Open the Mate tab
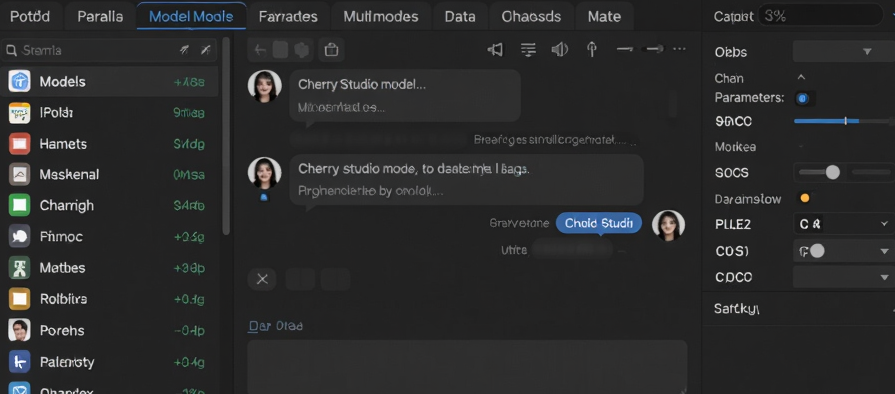Screen dimensions: 895x394 coord(604,17)
